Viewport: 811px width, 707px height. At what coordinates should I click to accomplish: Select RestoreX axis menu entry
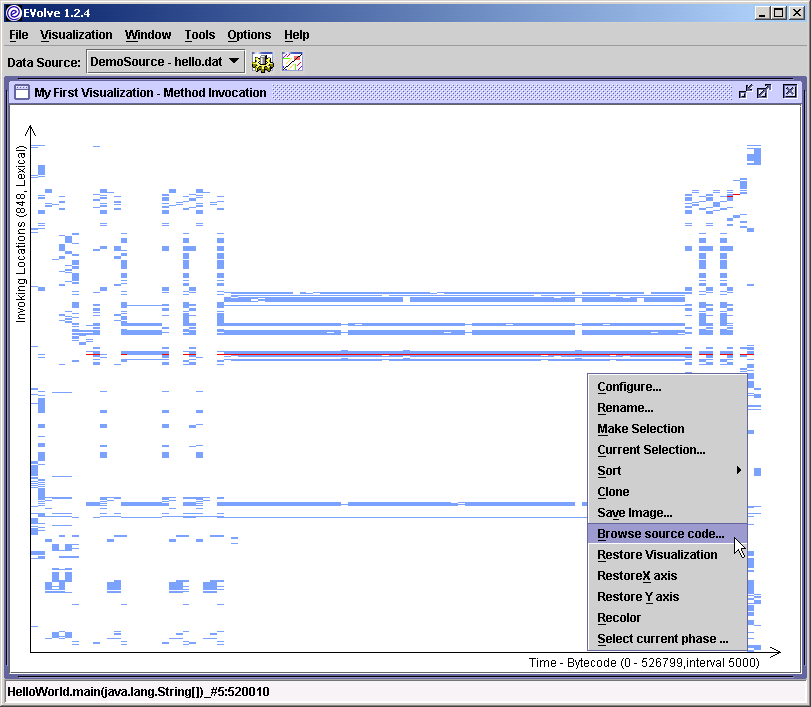[x=667, y=576]
